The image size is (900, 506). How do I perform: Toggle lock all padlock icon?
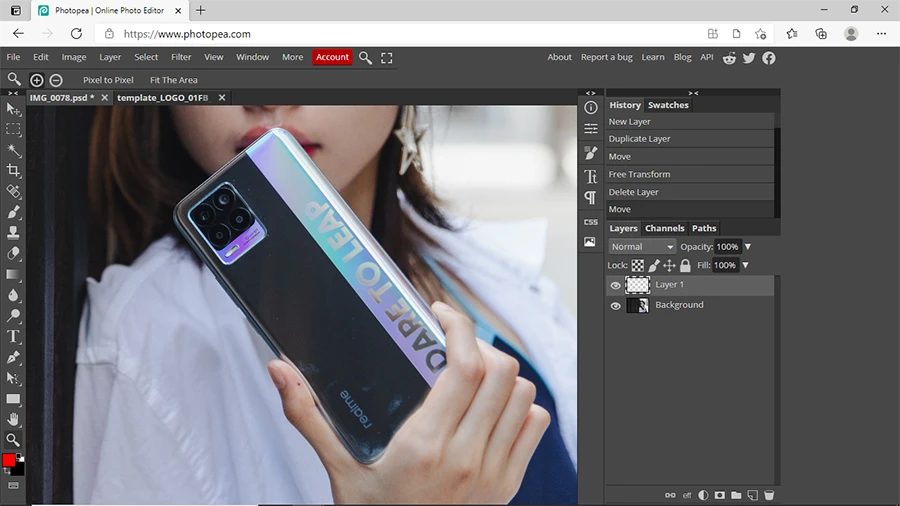[x=685, y=266]
